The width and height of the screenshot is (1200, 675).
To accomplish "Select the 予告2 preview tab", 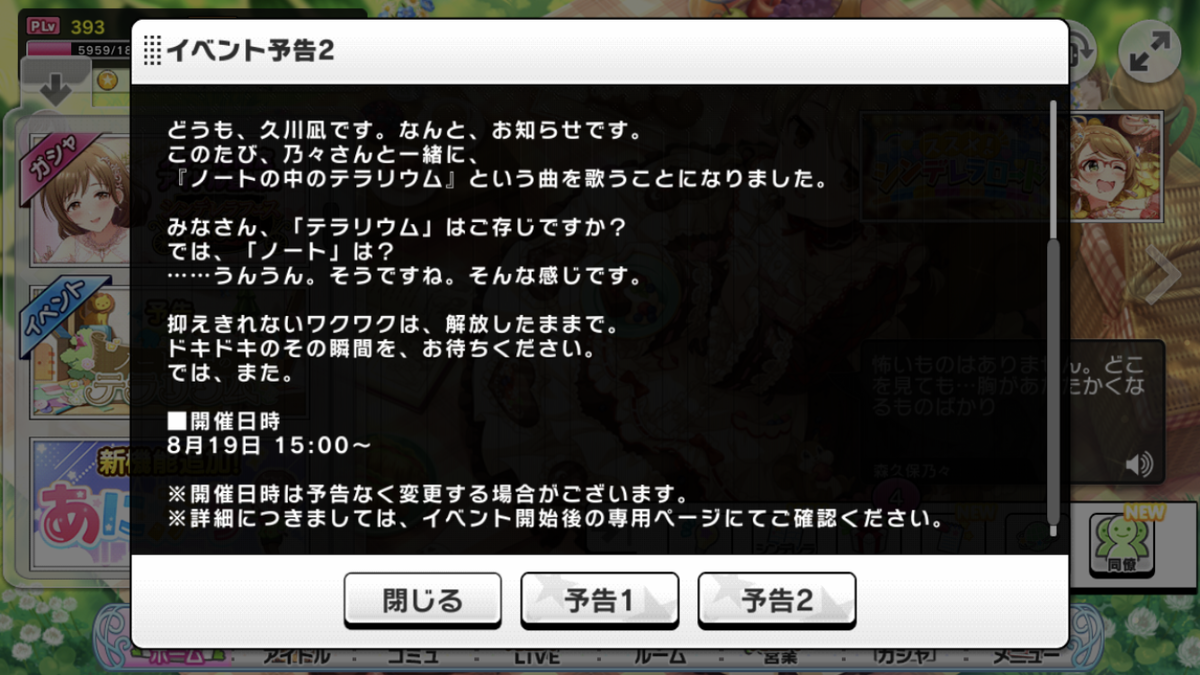I will (x=777, y=599).
